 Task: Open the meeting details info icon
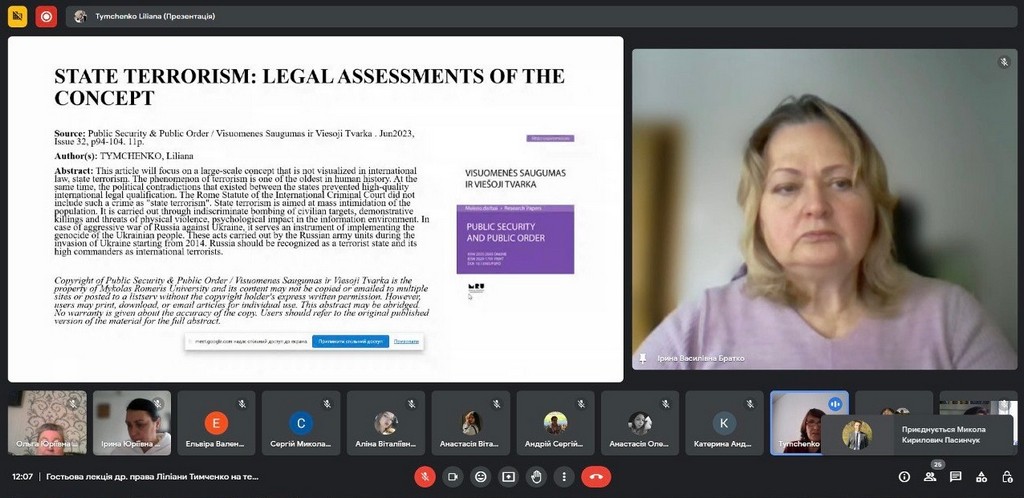coord(904,477)
